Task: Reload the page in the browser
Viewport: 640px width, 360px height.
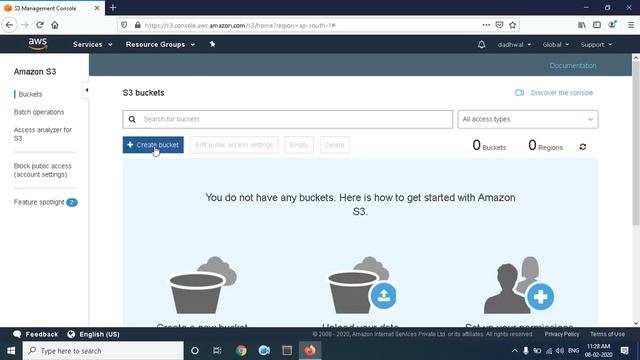Action: [x=40, y=25]
